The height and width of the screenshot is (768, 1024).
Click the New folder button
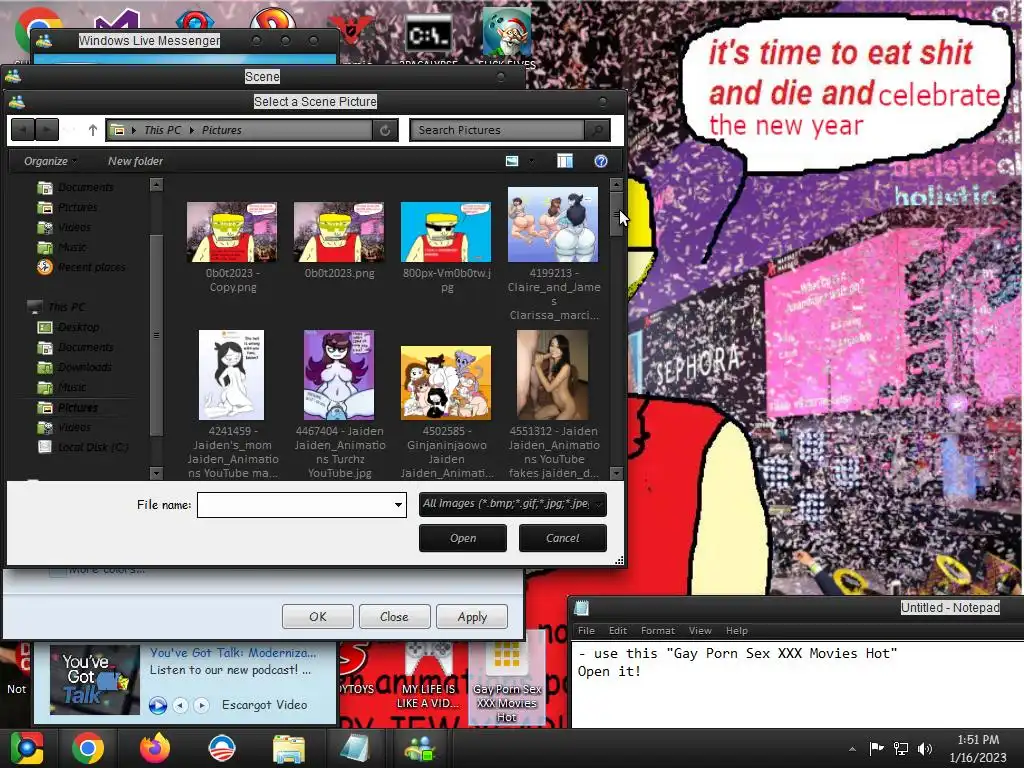(x=135, y=161)
